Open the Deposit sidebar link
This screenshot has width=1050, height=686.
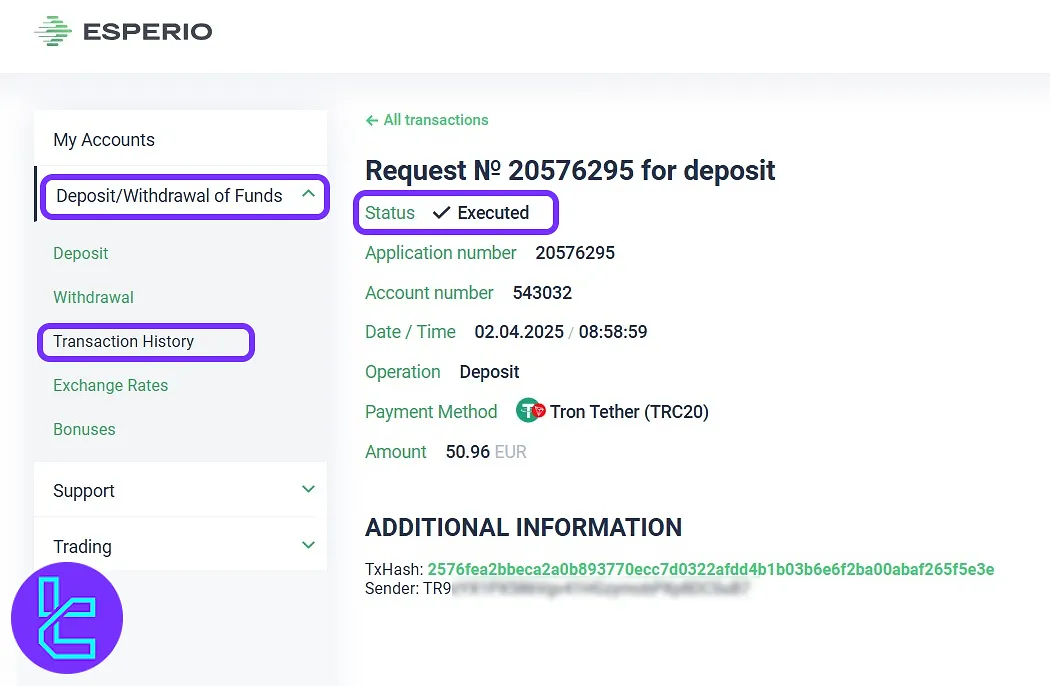point(80,253)
